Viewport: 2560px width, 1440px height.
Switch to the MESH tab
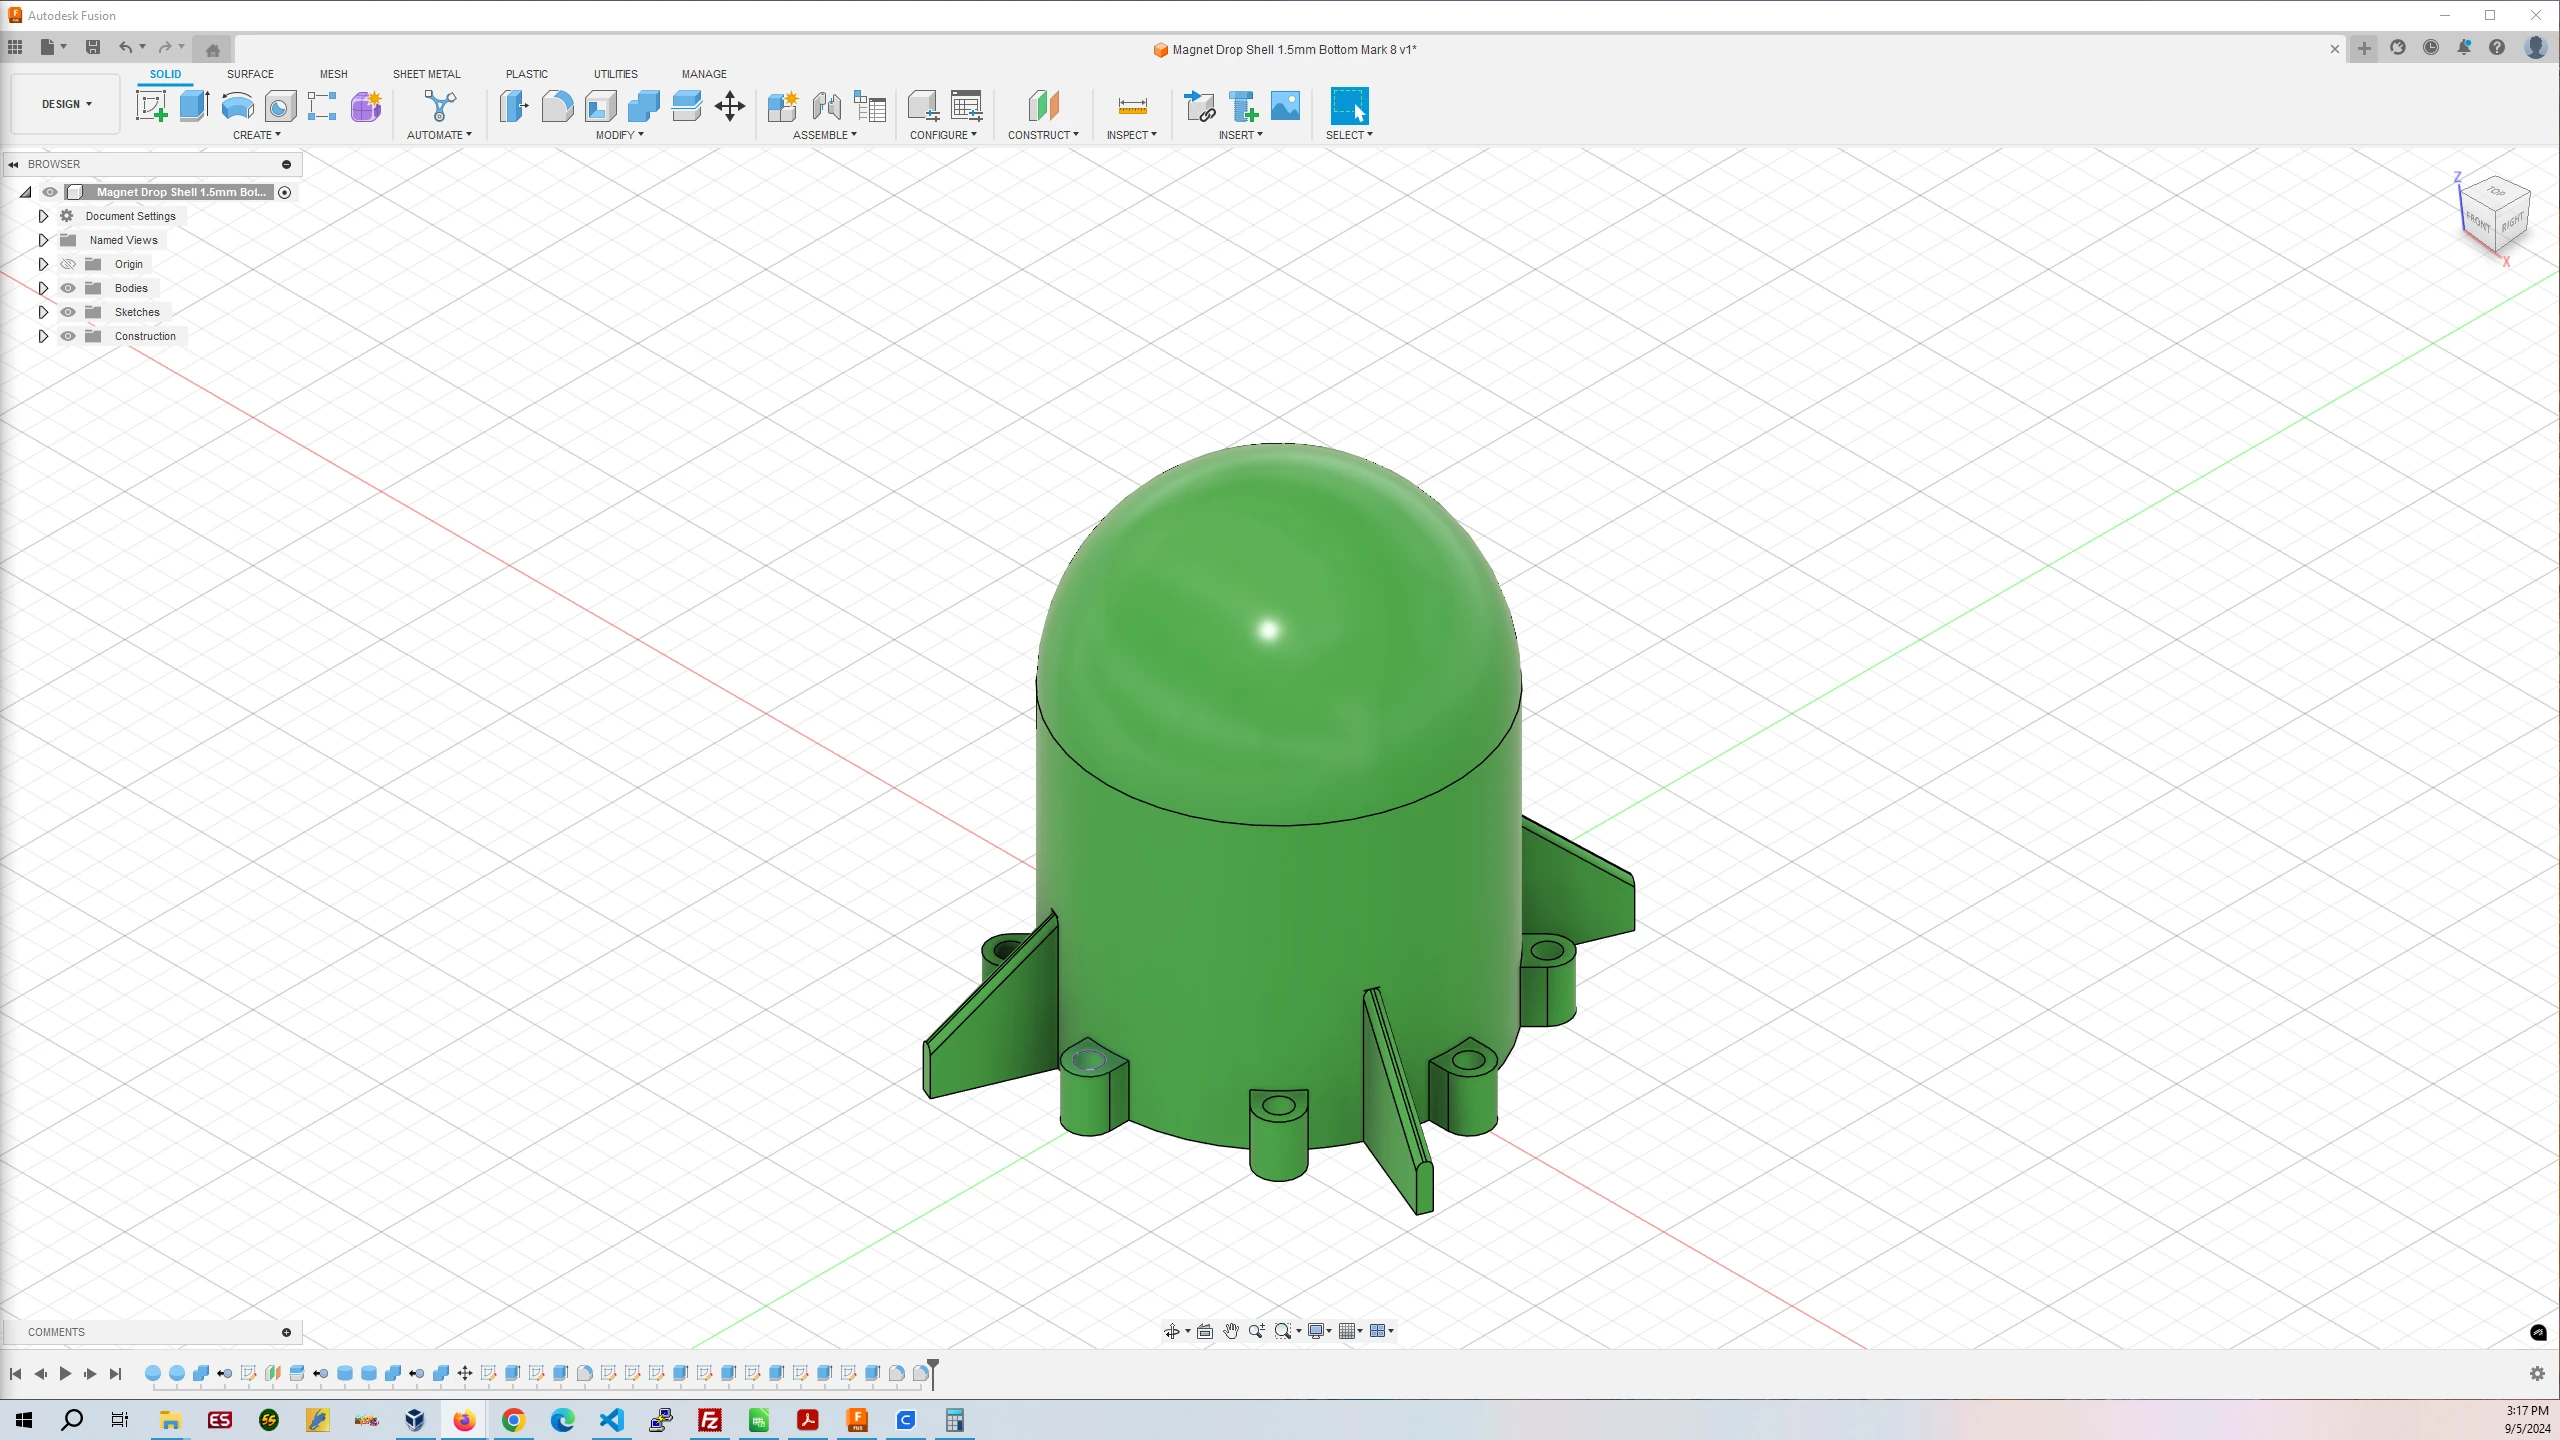click(x=334, y=74)
